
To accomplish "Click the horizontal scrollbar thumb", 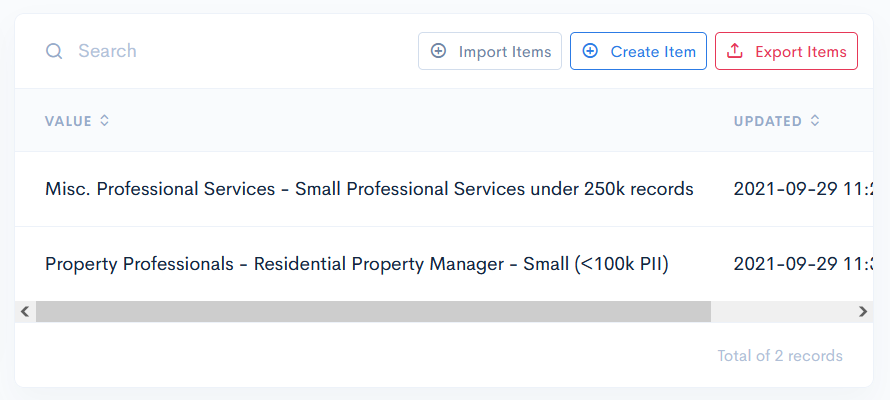I will tap(373, 312).
